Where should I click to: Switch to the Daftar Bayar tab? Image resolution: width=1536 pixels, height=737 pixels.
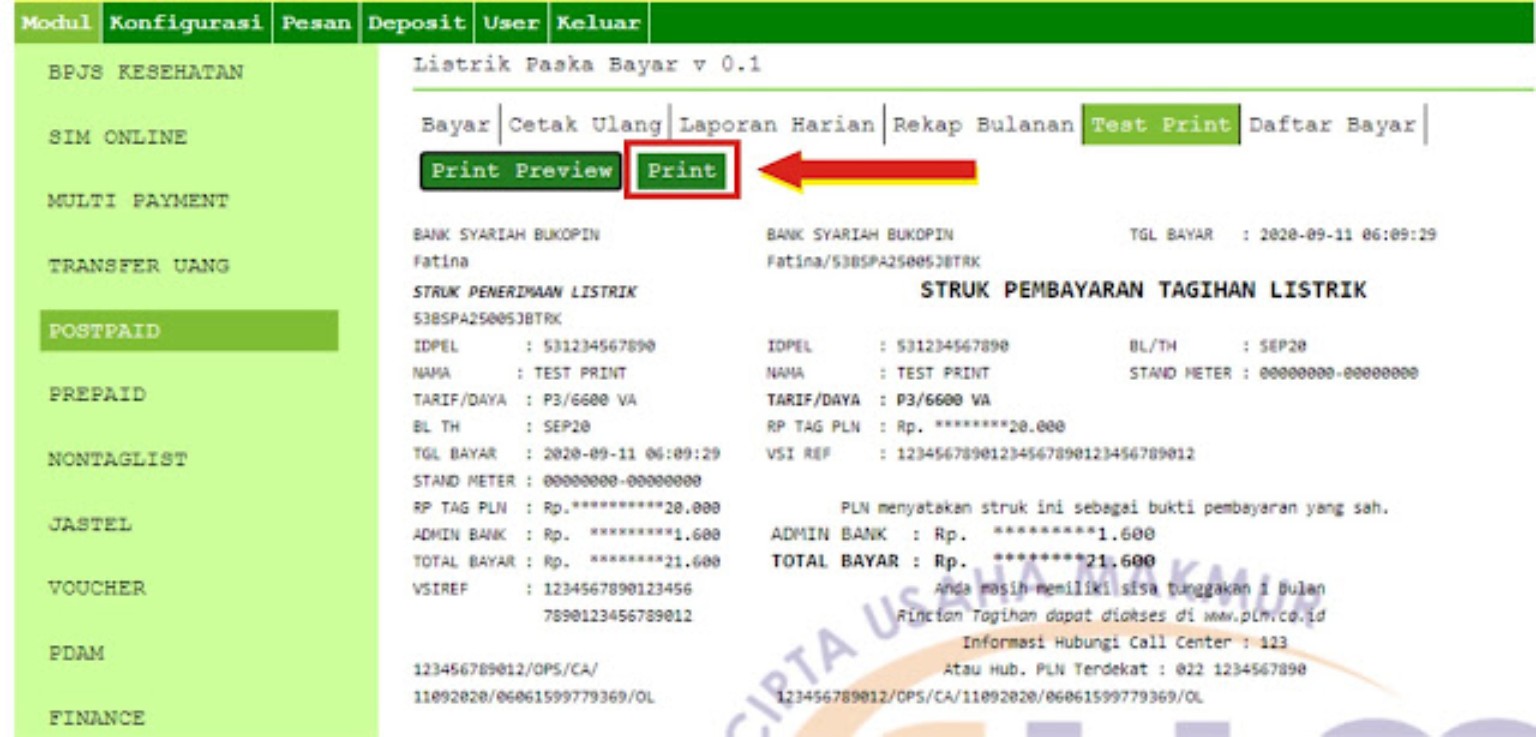pos(1332,125)
